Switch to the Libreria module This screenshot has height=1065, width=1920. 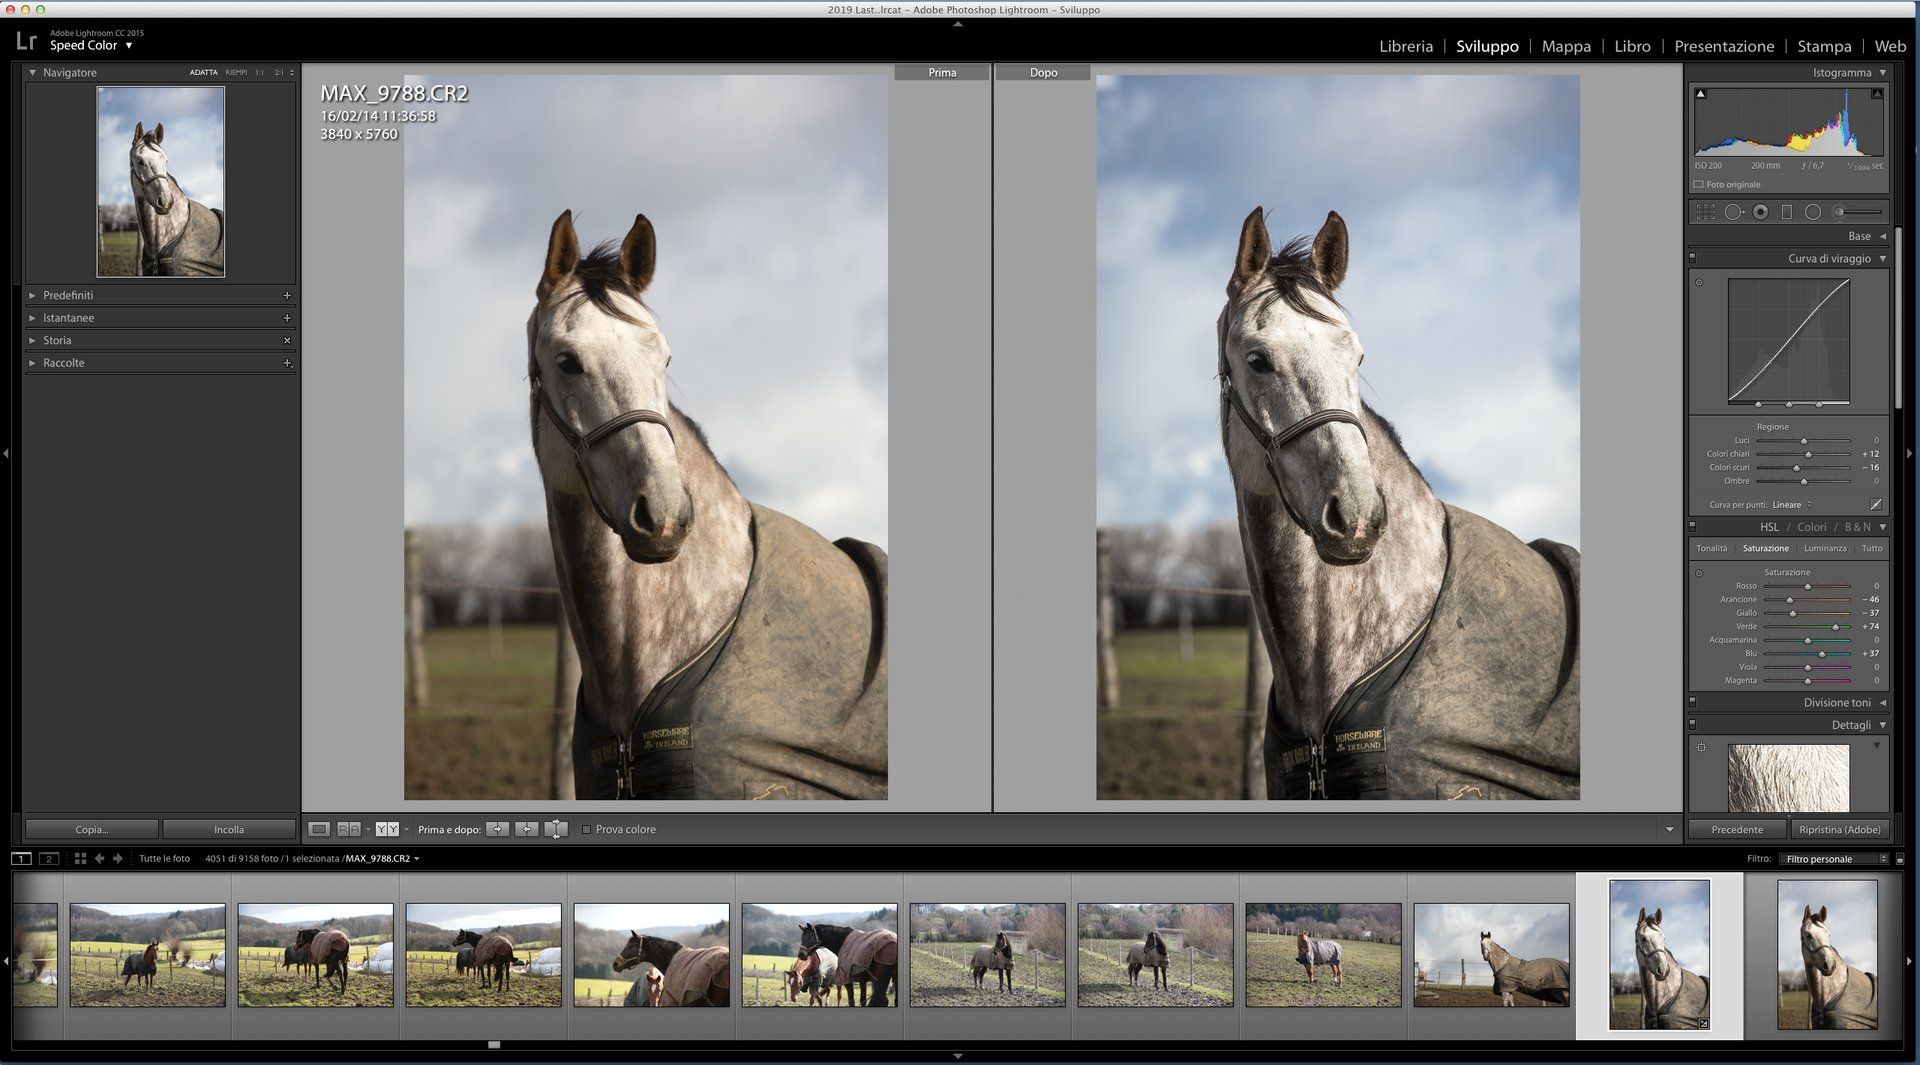1405,46
